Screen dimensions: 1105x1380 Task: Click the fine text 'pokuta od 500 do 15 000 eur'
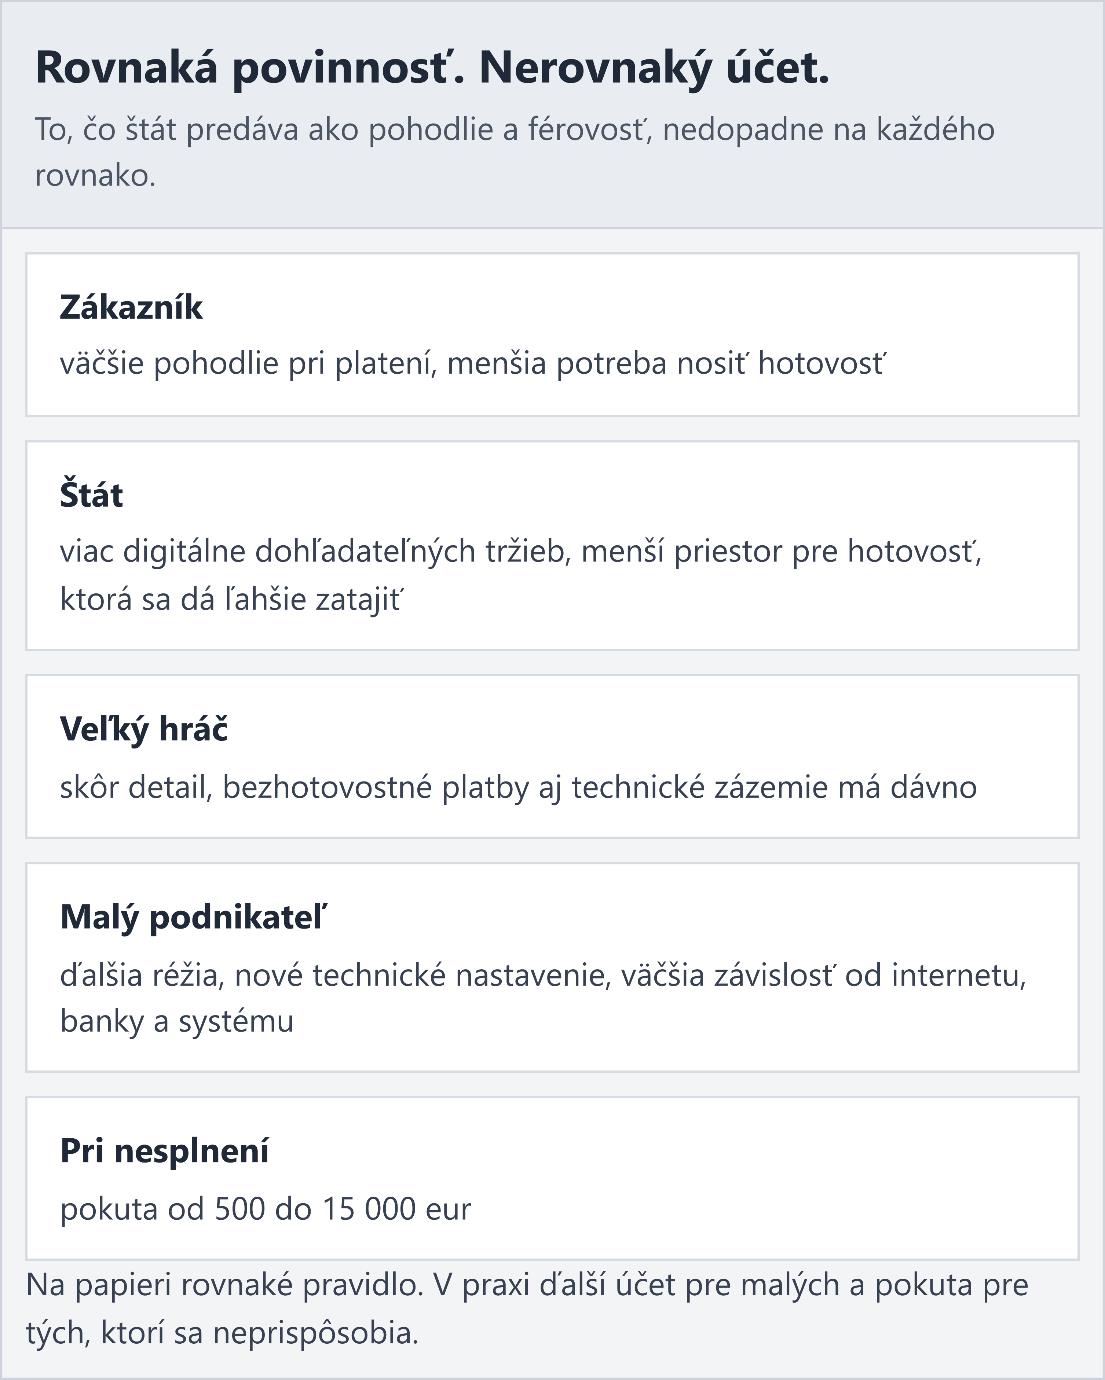265,1209
